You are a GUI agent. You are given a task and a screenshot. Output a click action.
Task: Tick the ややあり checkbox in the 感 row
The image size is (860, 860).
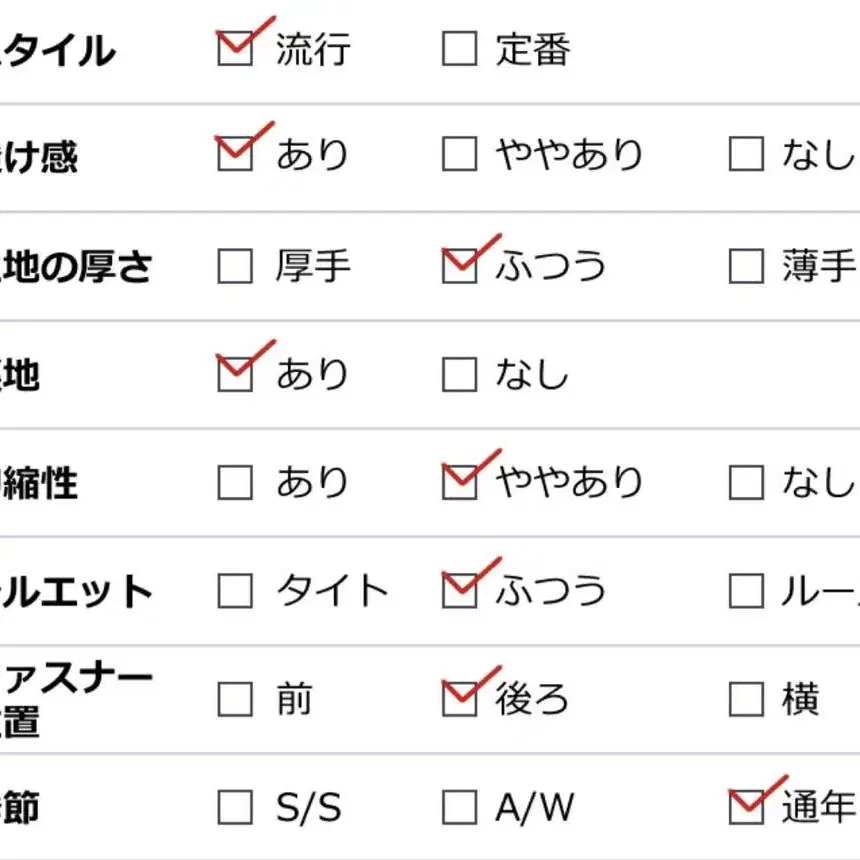click(459, 154)
